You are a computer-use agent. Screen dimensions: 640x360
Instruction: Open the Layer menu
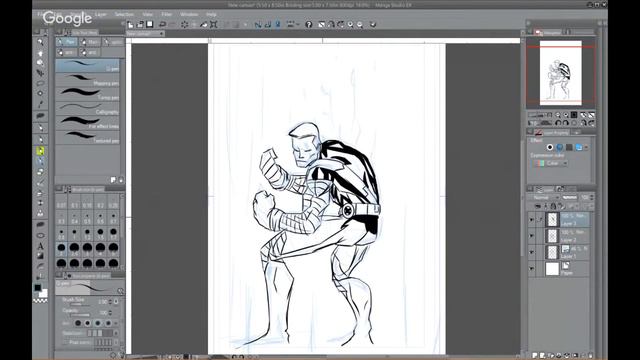100,14
